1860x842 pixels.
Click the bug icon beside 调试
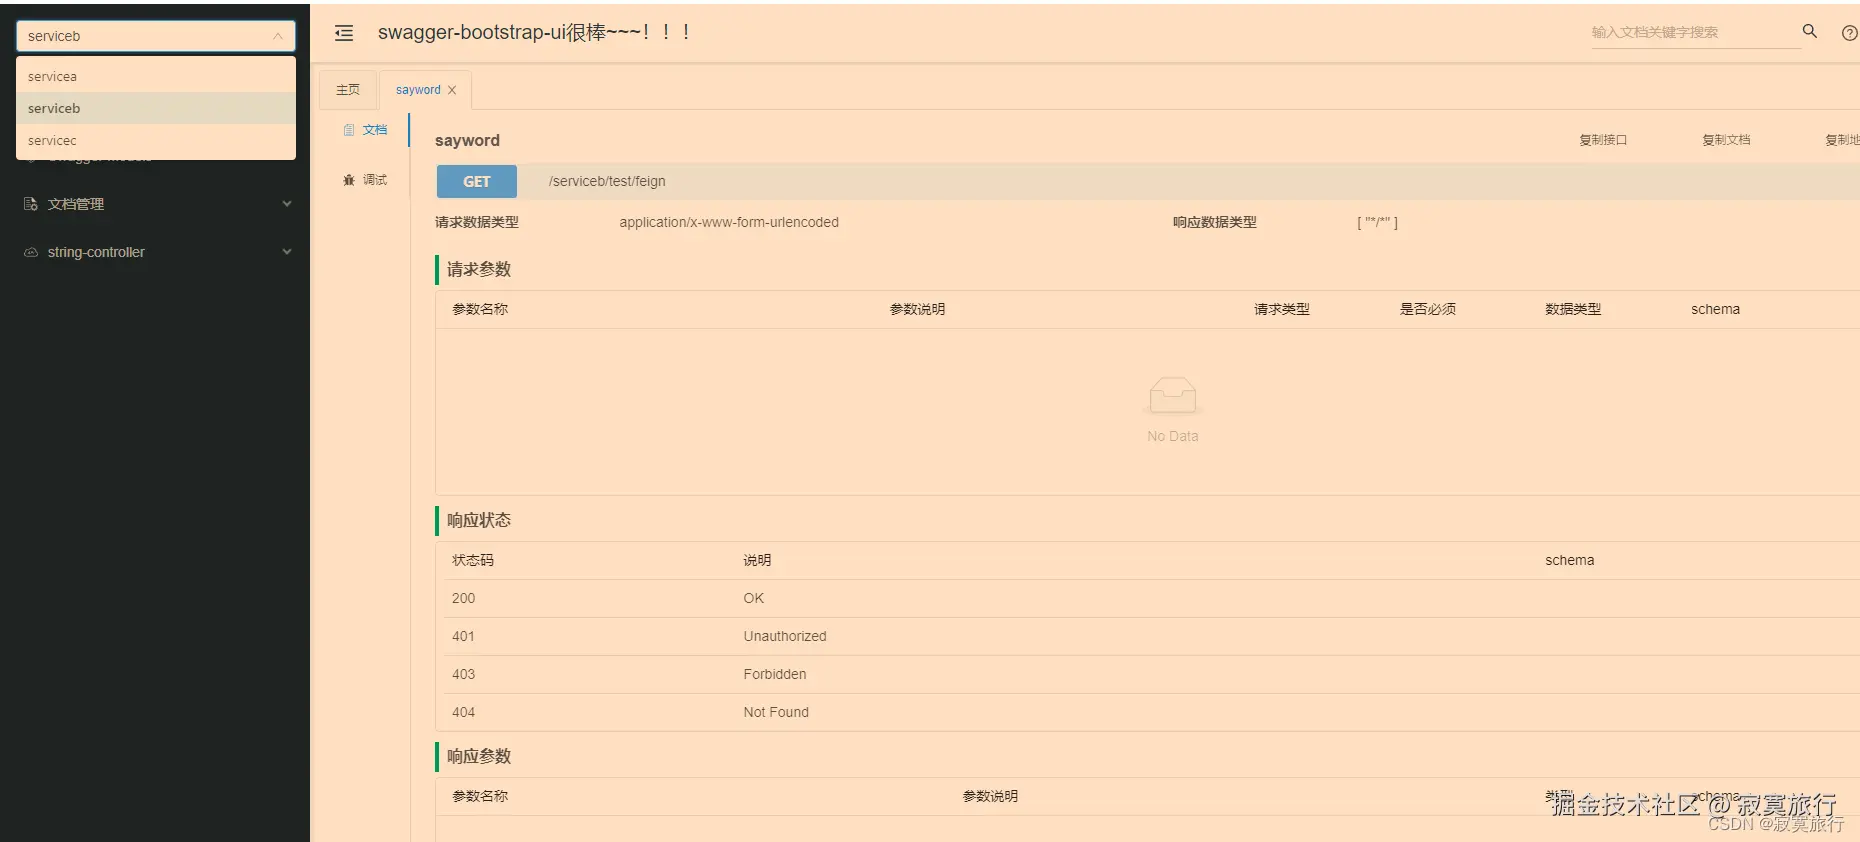349,180
